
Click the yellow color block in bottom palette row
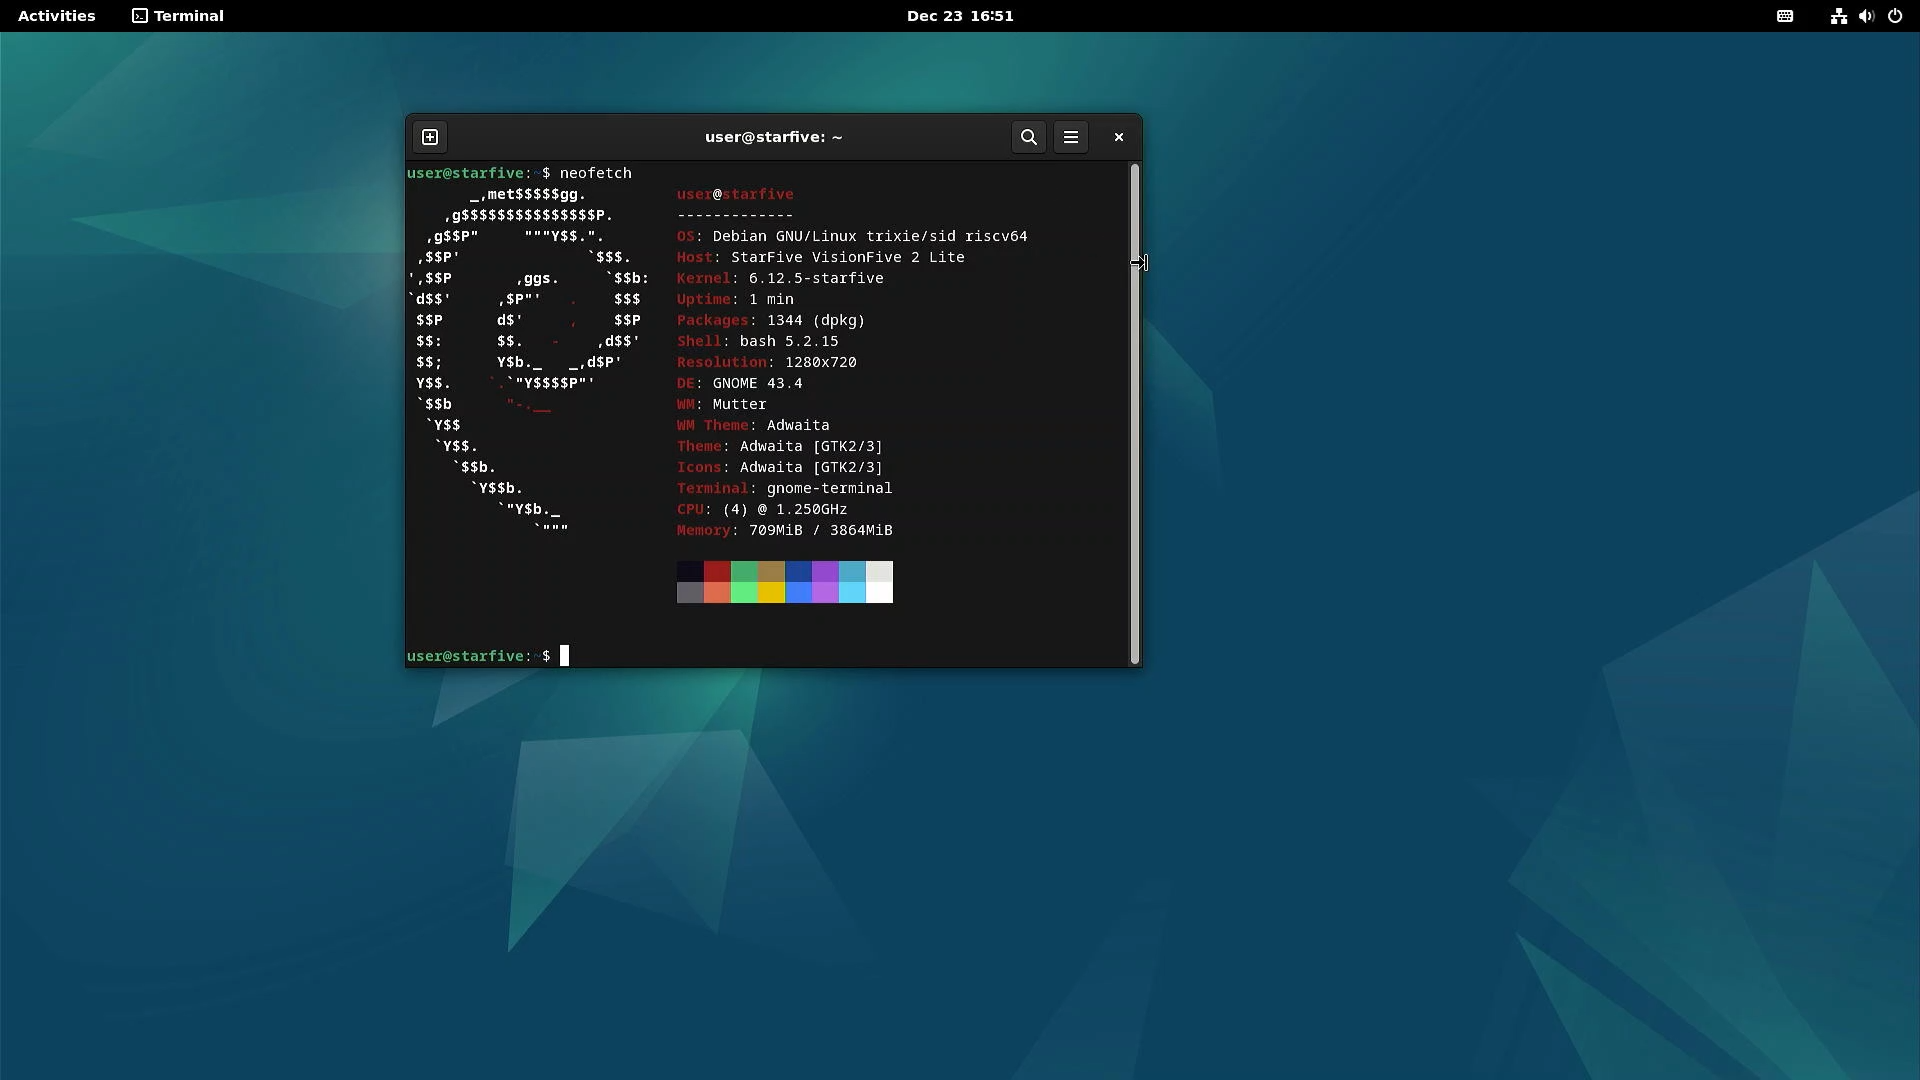coord(771,593)
